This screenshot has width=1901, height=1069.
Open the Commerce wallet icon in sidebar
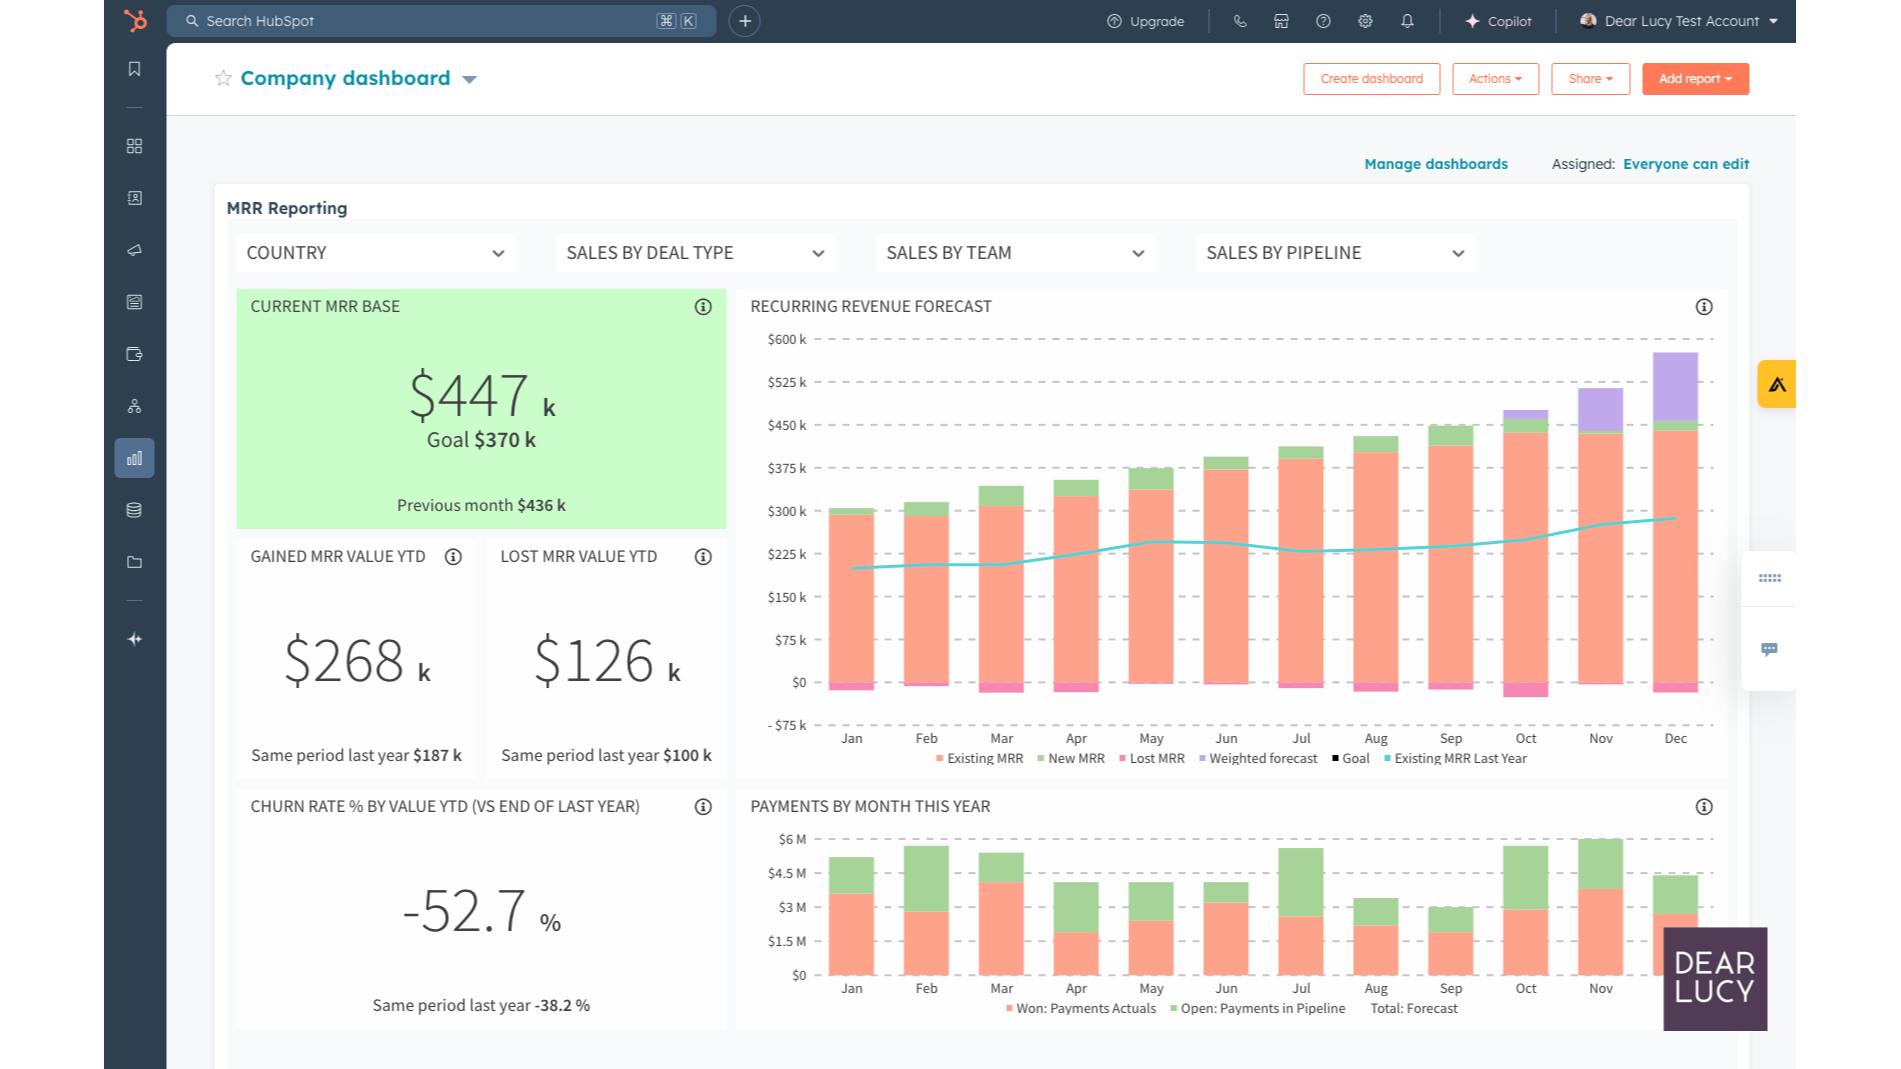point(134,353)
